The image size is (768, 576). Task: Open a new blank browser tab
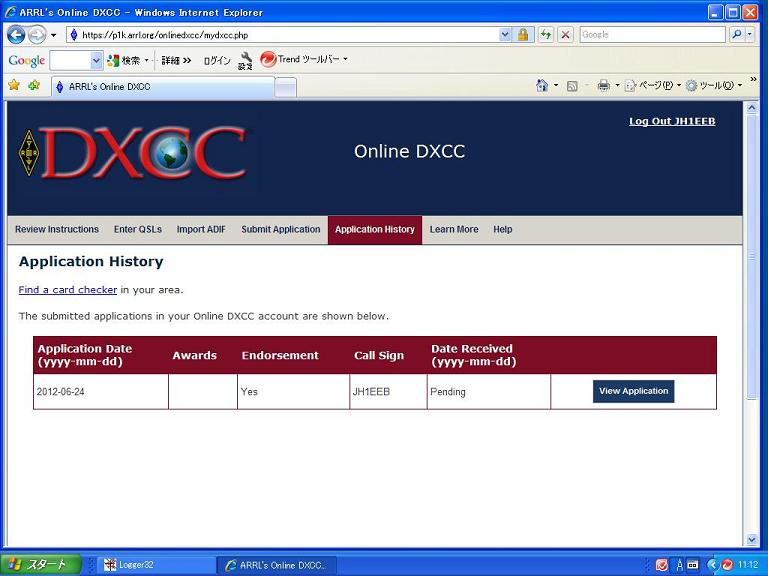(x=285, y=87)
